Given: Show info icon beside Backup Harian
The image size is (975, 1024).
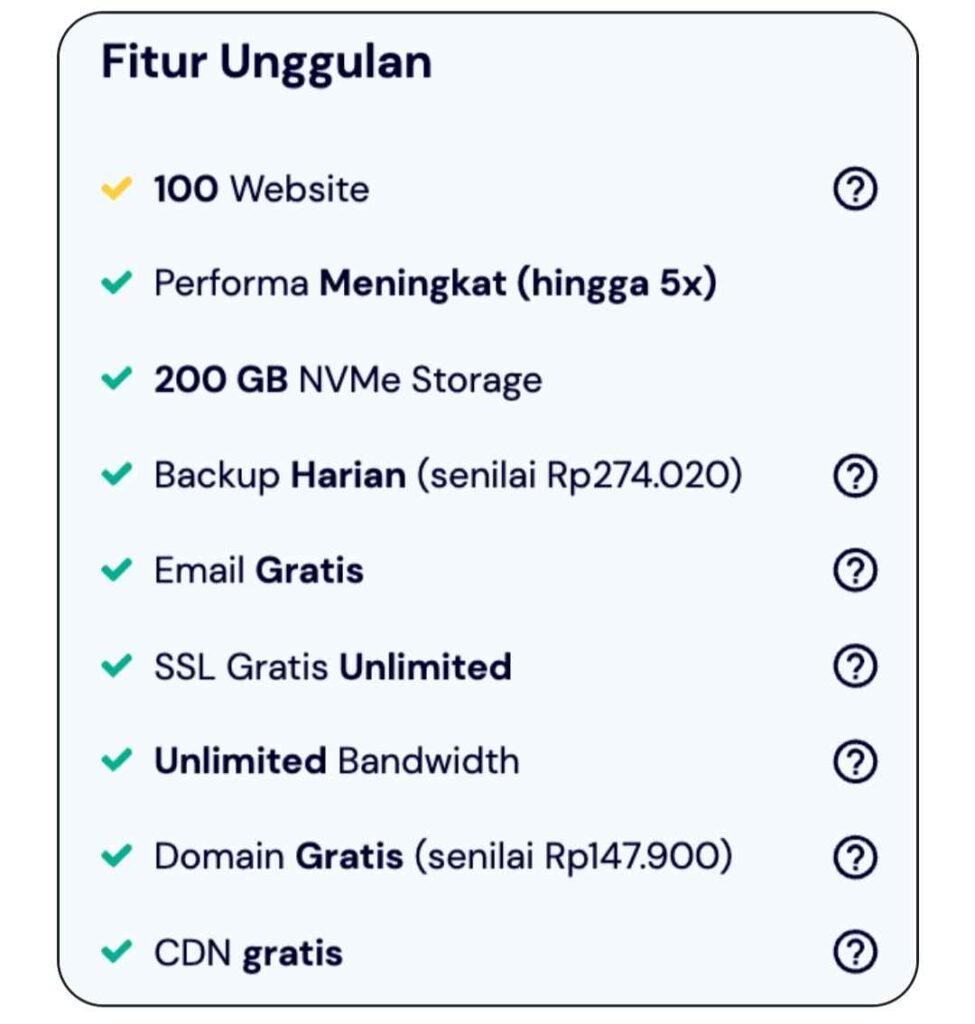Looking at the screenshot, I should point(855,475).
